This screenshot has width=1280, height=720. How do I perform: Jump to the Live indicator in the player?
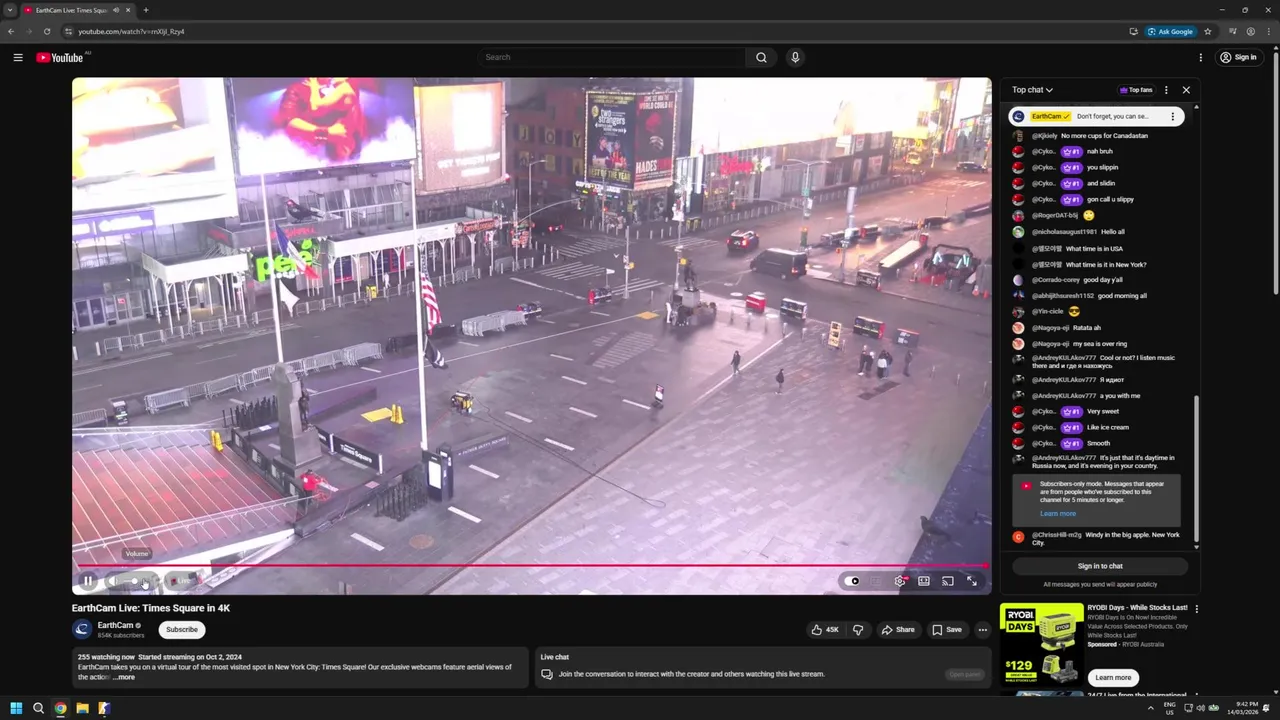(181, 581)
